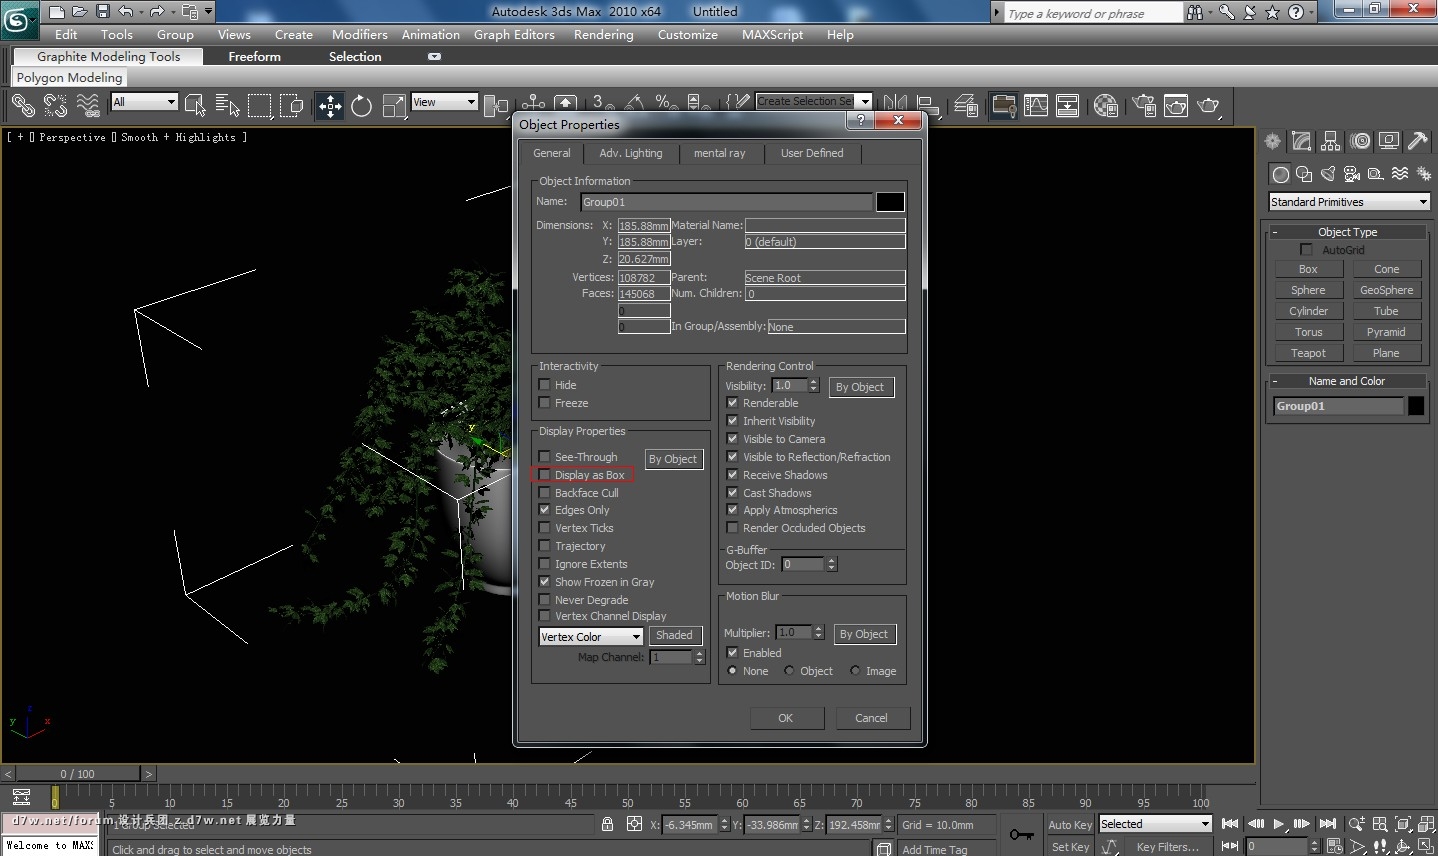Viewport: 1438px width, 856px height.
Task: Activate Select and Rotate tool
Action: (362, 105)
